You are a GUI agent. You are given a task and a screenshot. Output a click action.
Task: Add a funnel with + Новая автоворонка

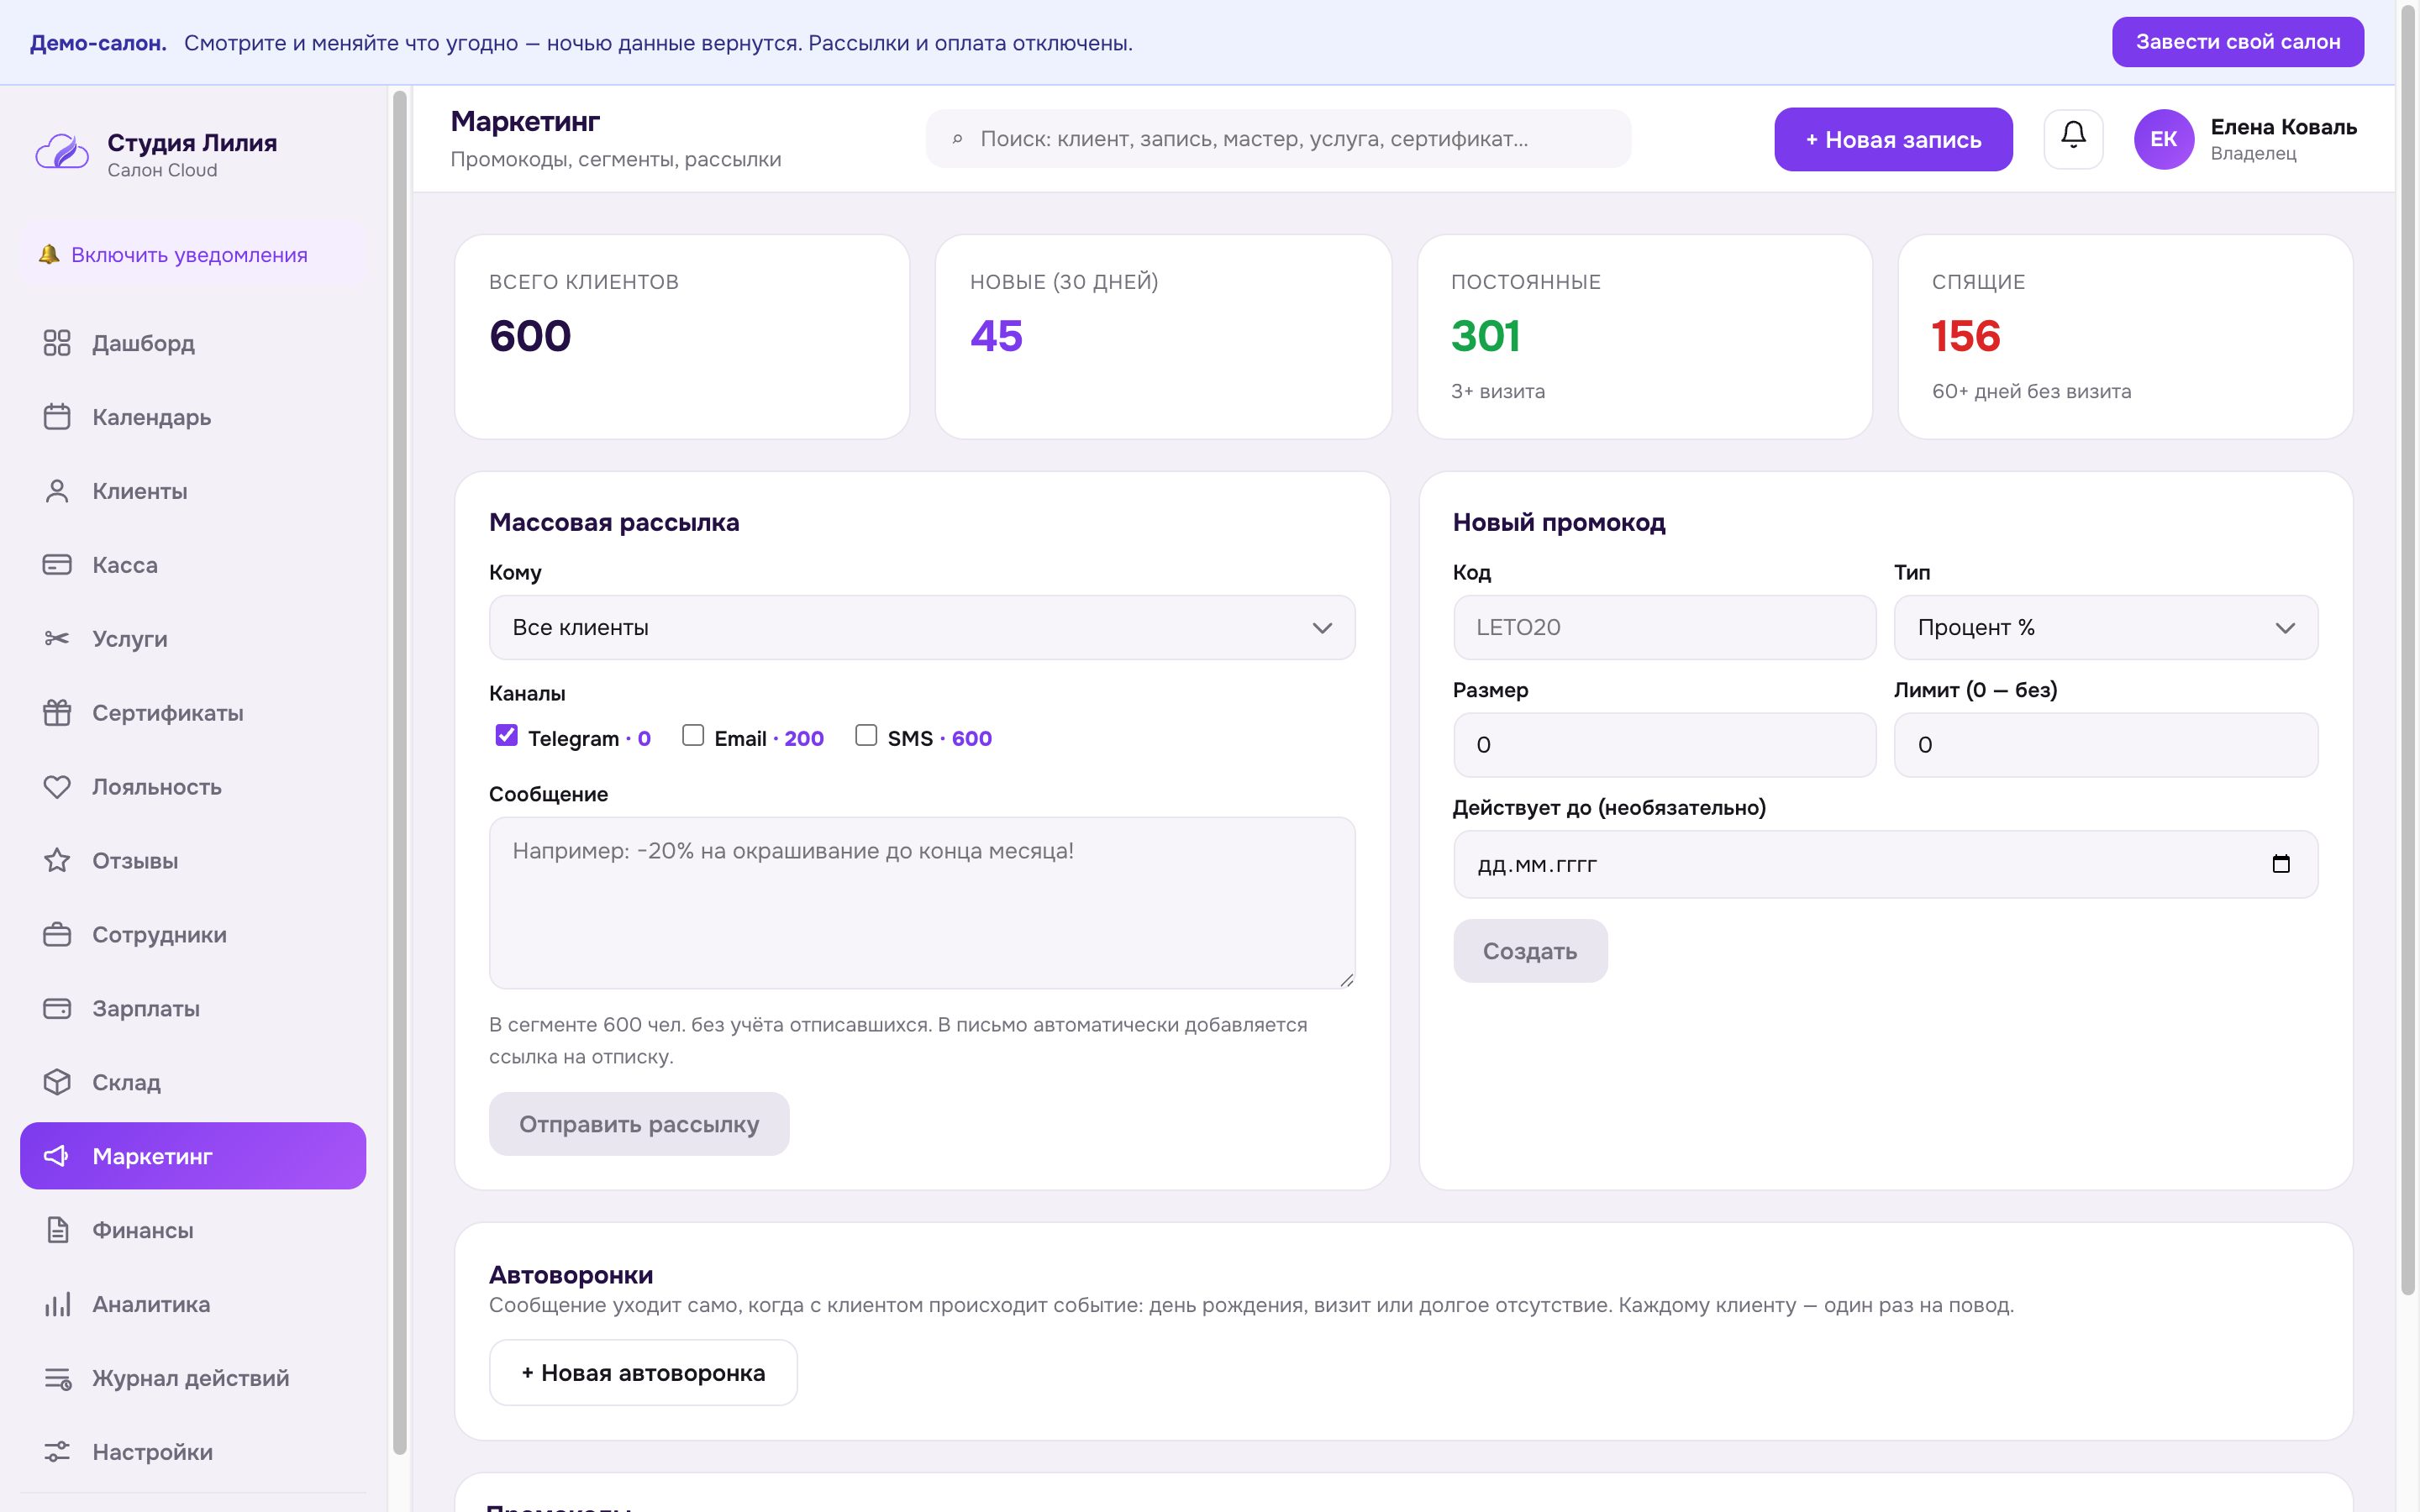643,1373
